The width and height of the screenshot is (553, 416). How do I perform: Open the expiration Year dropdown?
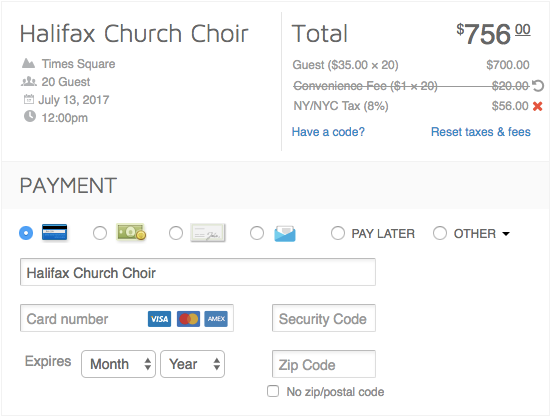tap(193, 364)
